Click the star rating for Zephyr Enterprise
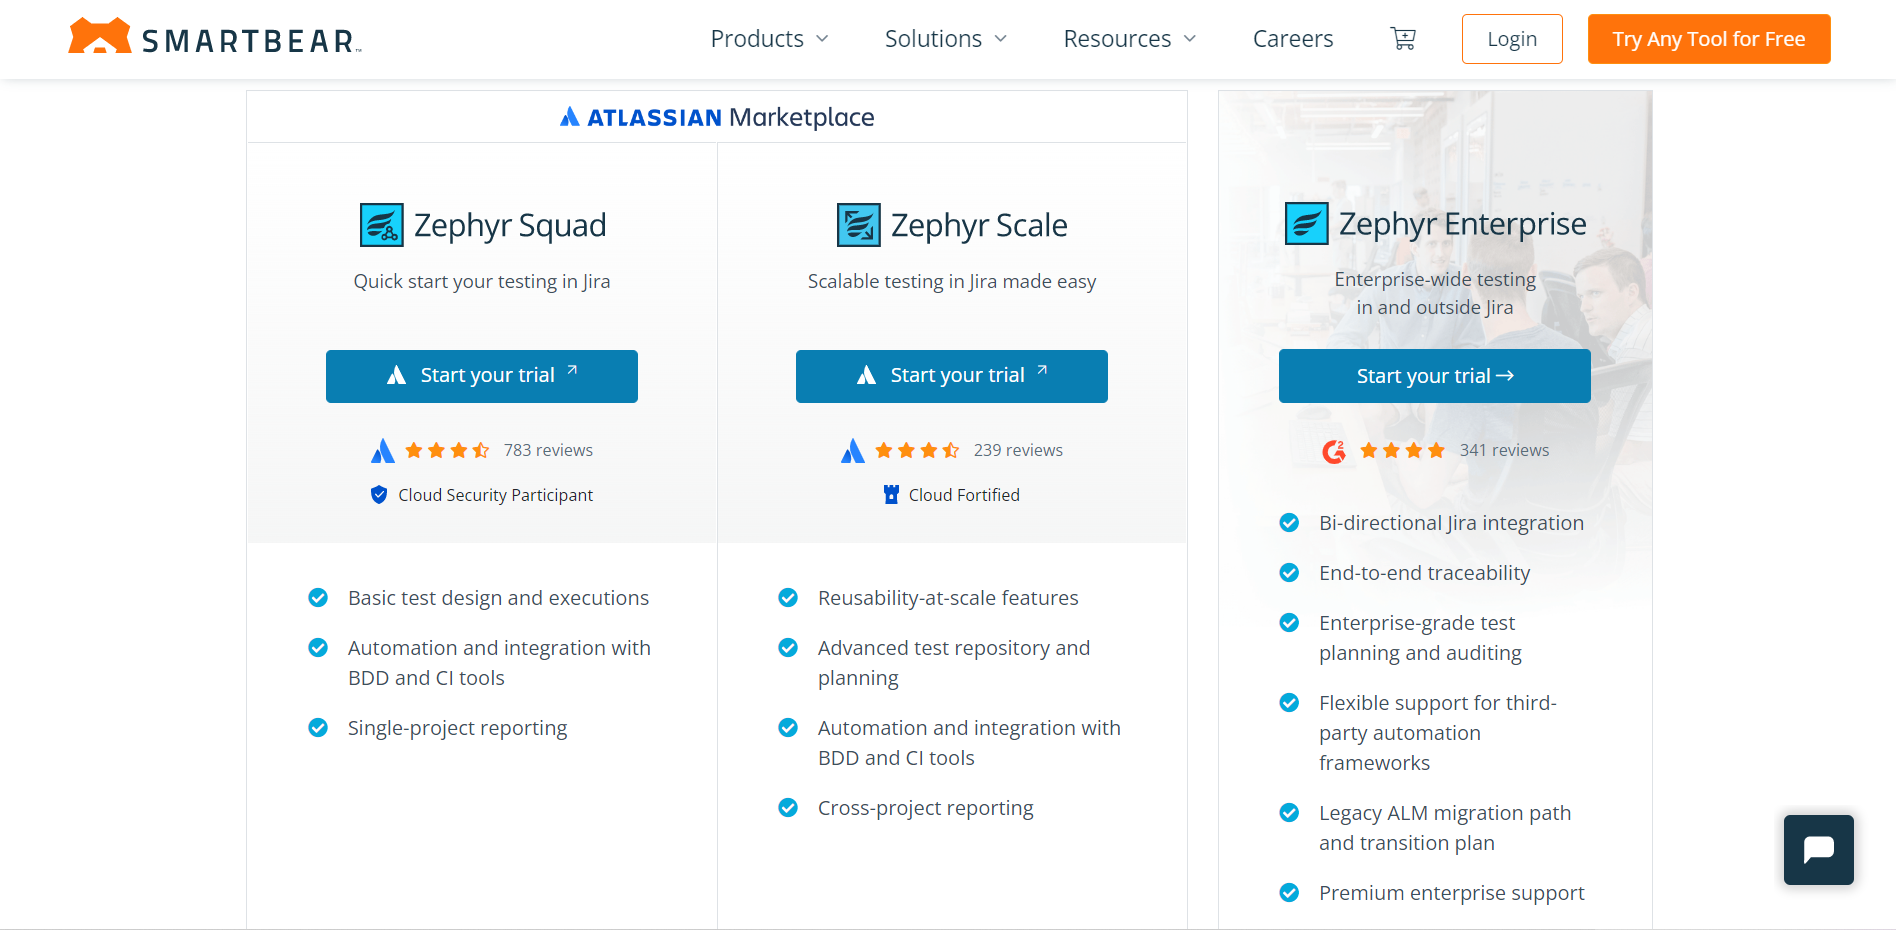 click(1403, 451)
